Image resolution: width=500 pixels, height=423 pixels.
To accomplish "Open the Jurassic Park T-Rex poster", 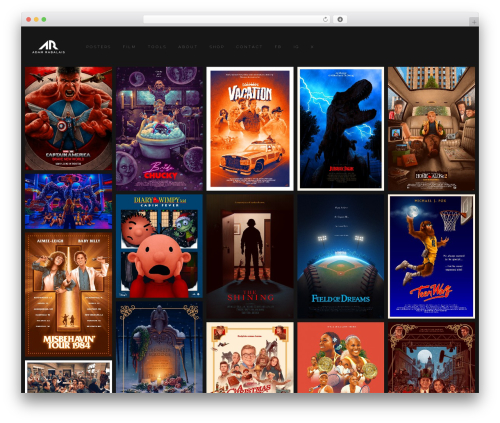I will [341, 129].
